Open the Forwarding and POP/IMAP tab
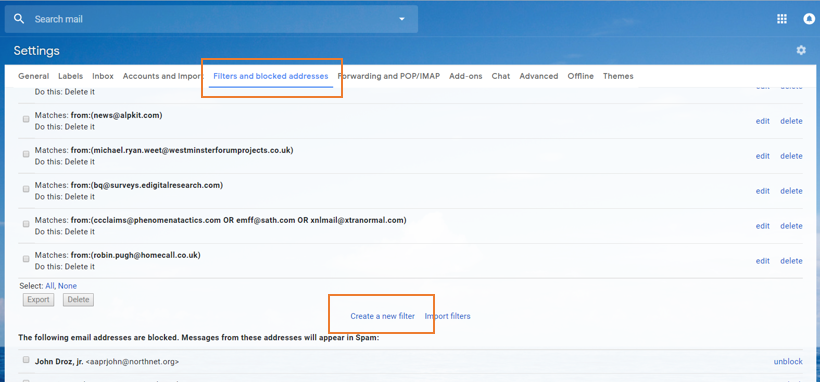Image resolution: width=820 pixels, height=382 pixels. click(389, 76)
